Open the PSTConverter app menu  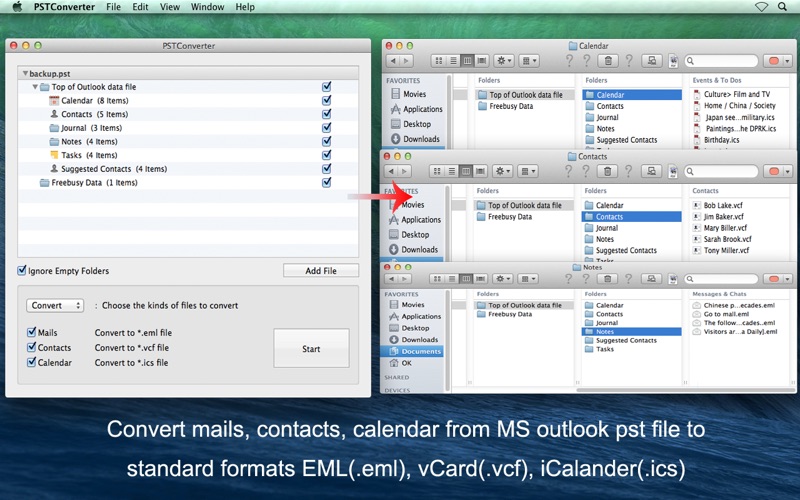tap(64, 7)
